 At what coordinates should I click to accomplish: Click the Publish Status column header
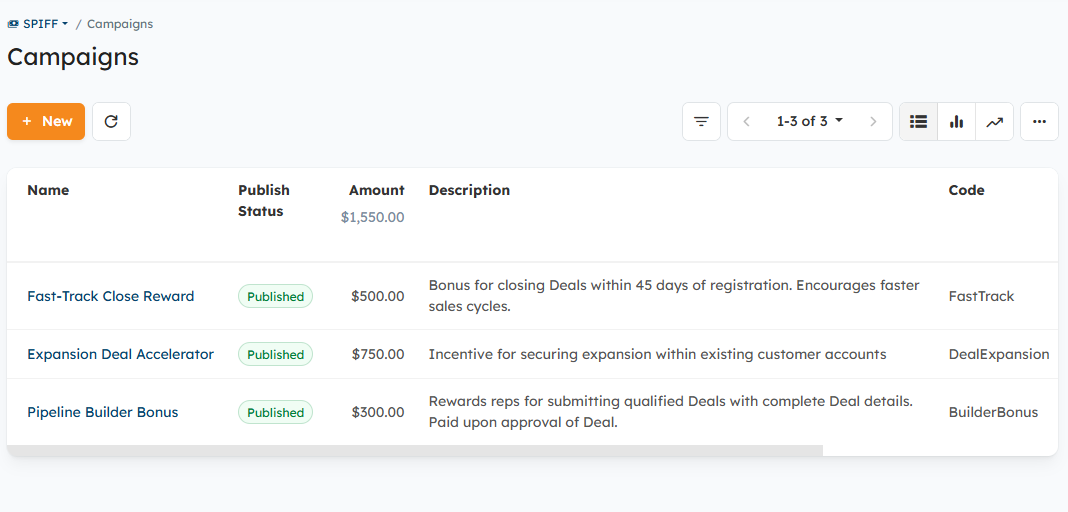point(263,200)
